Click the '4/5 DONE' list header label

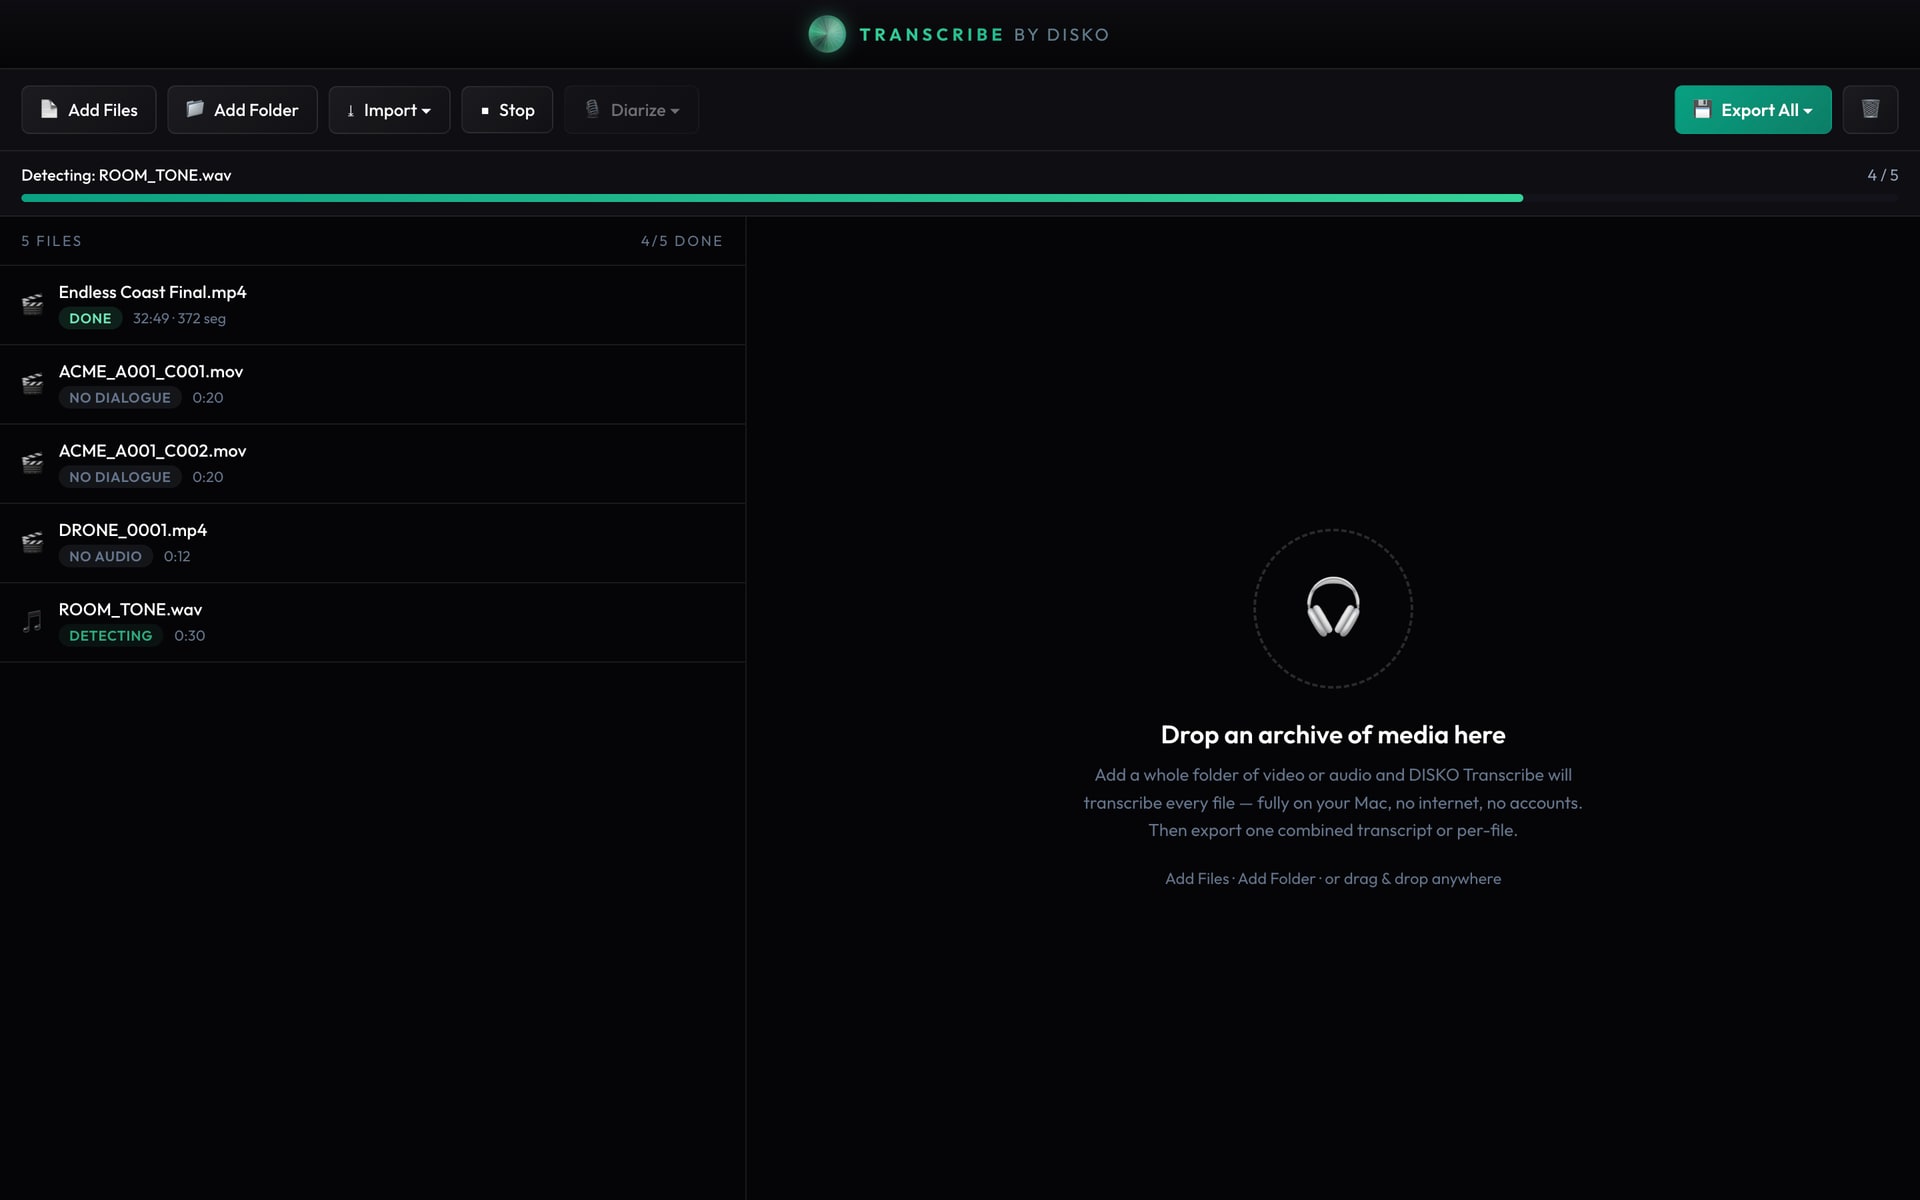click(681, 241)
